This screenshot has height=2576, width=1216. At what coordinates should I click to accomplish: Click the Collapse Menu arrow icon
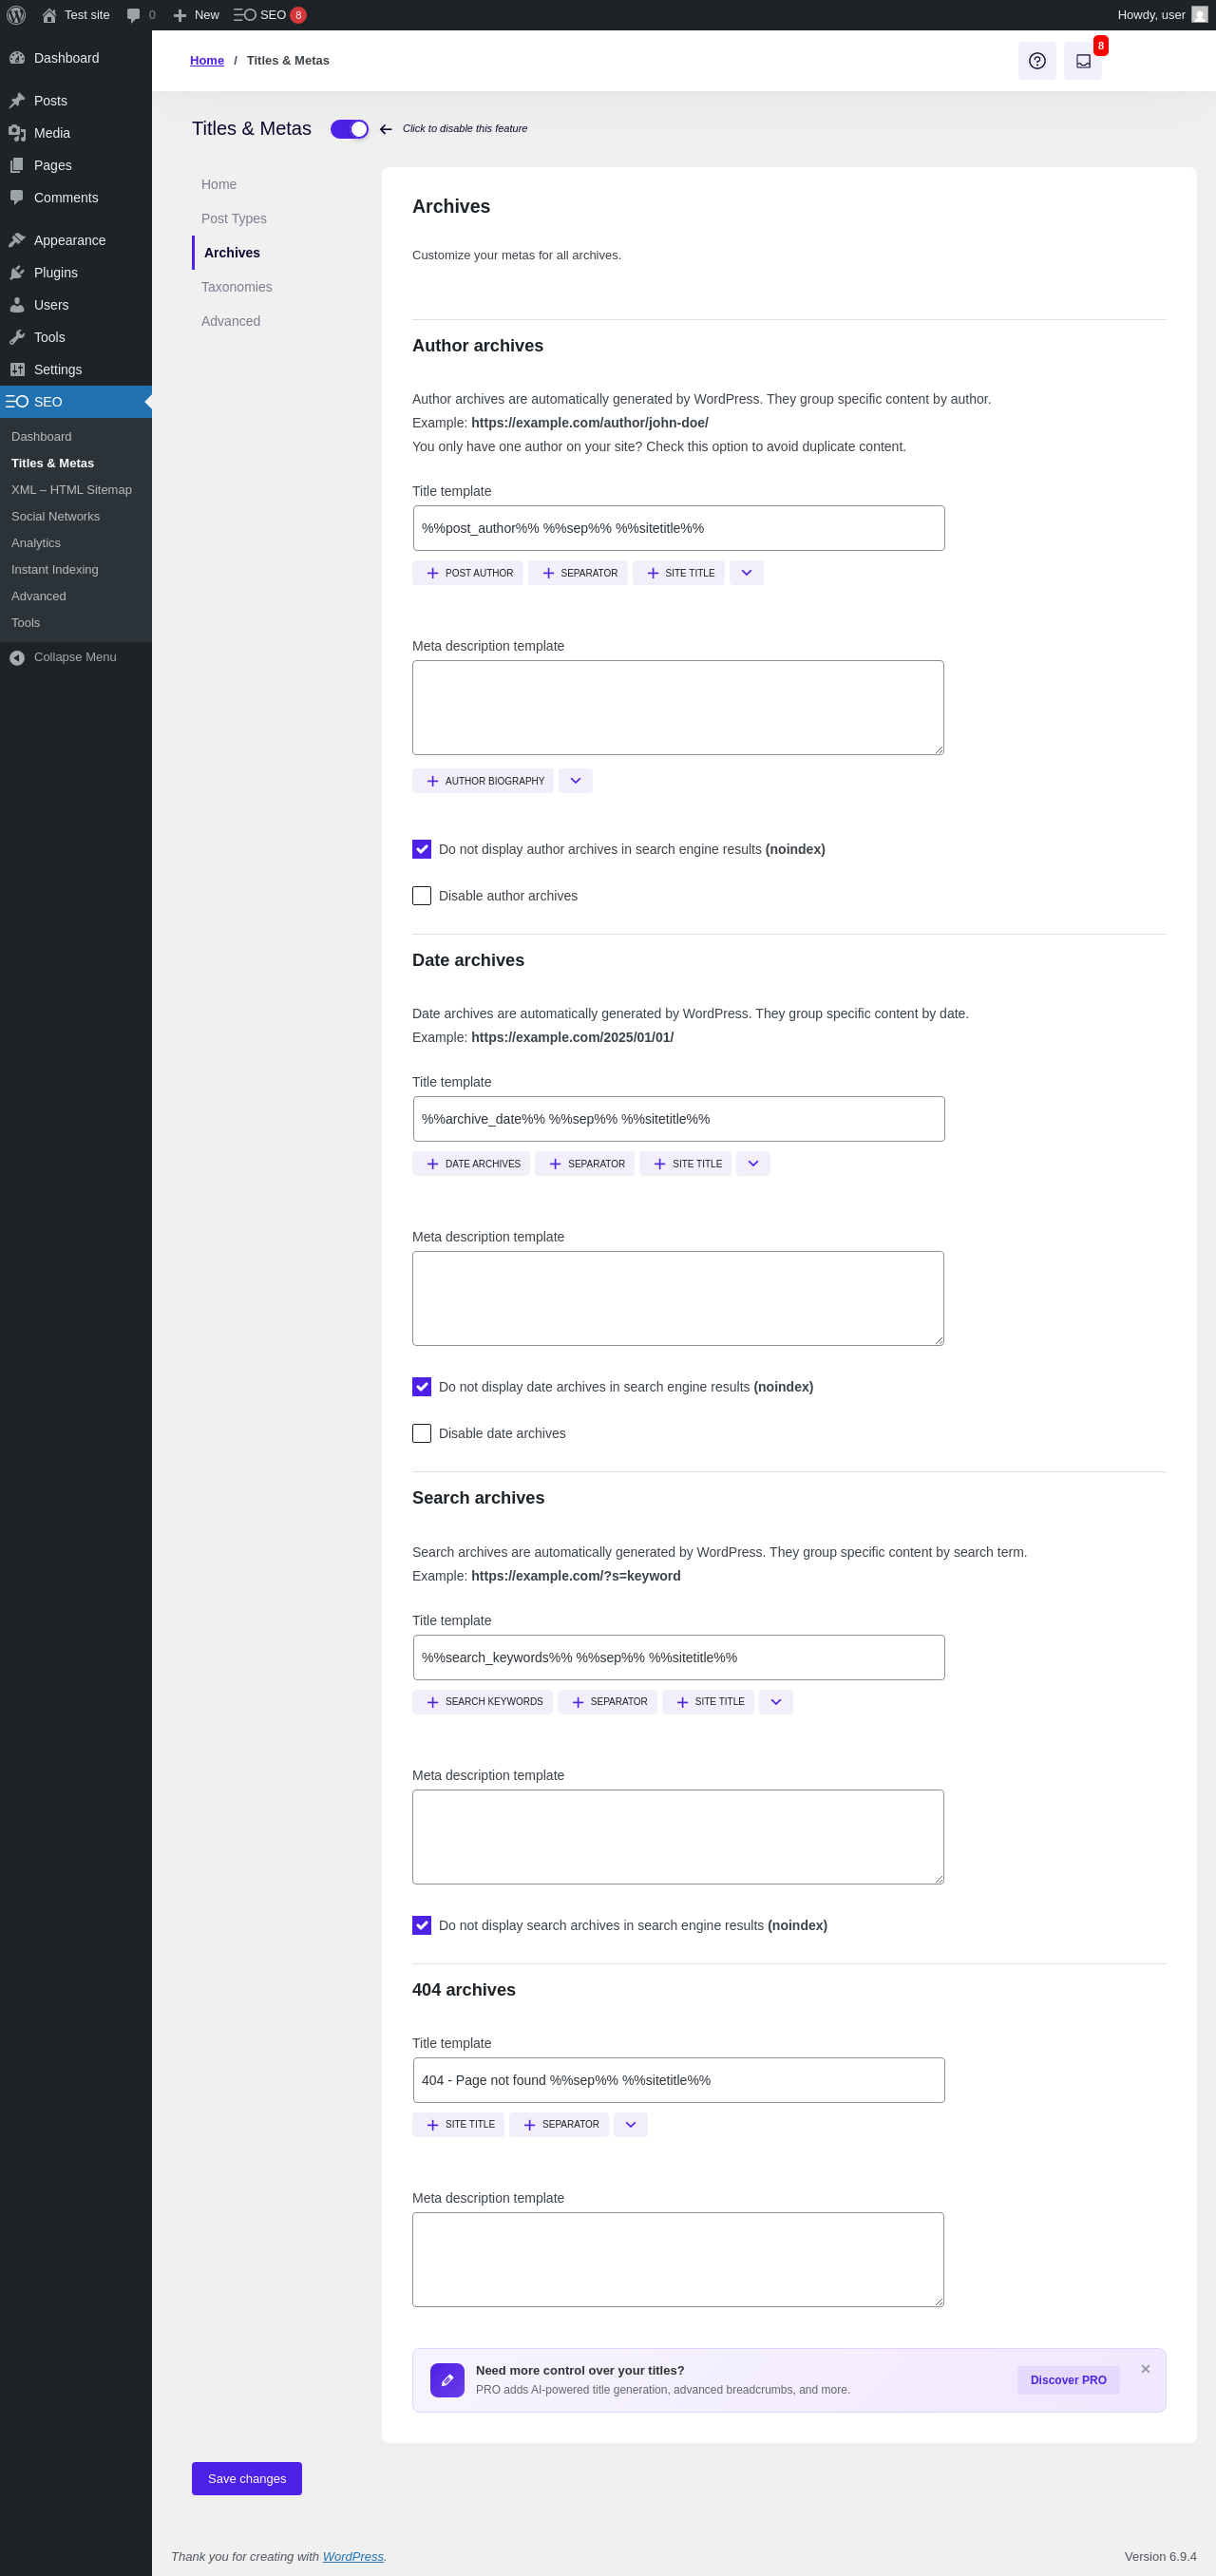pyautogui.click(x=17, y=657)
